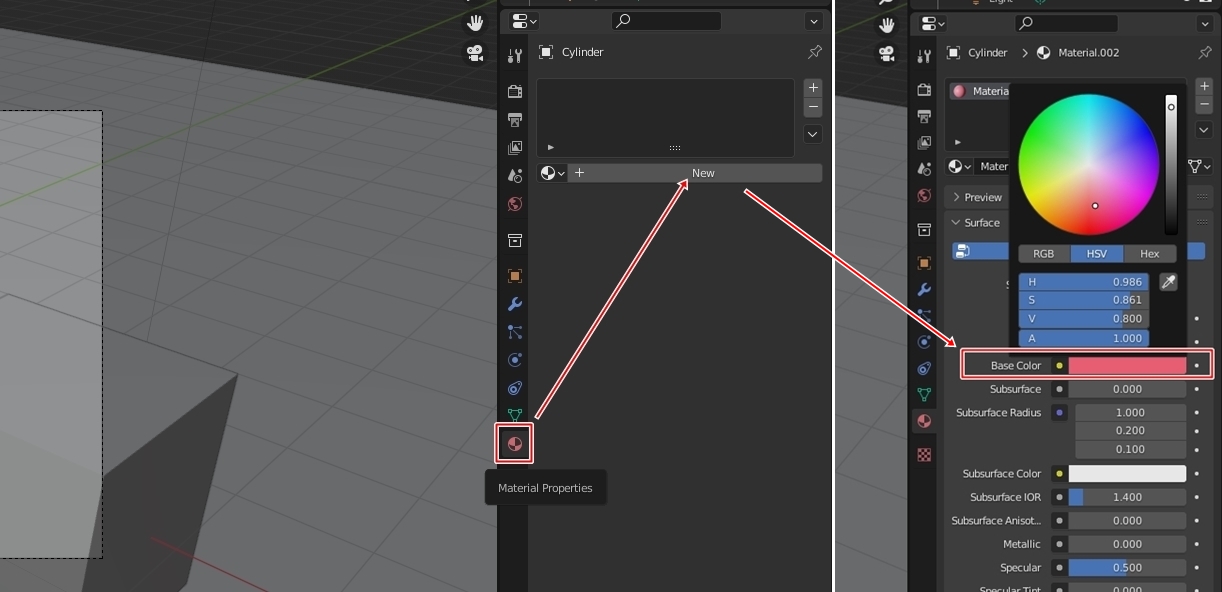Open Scene Properties tab in left panel

515,176
